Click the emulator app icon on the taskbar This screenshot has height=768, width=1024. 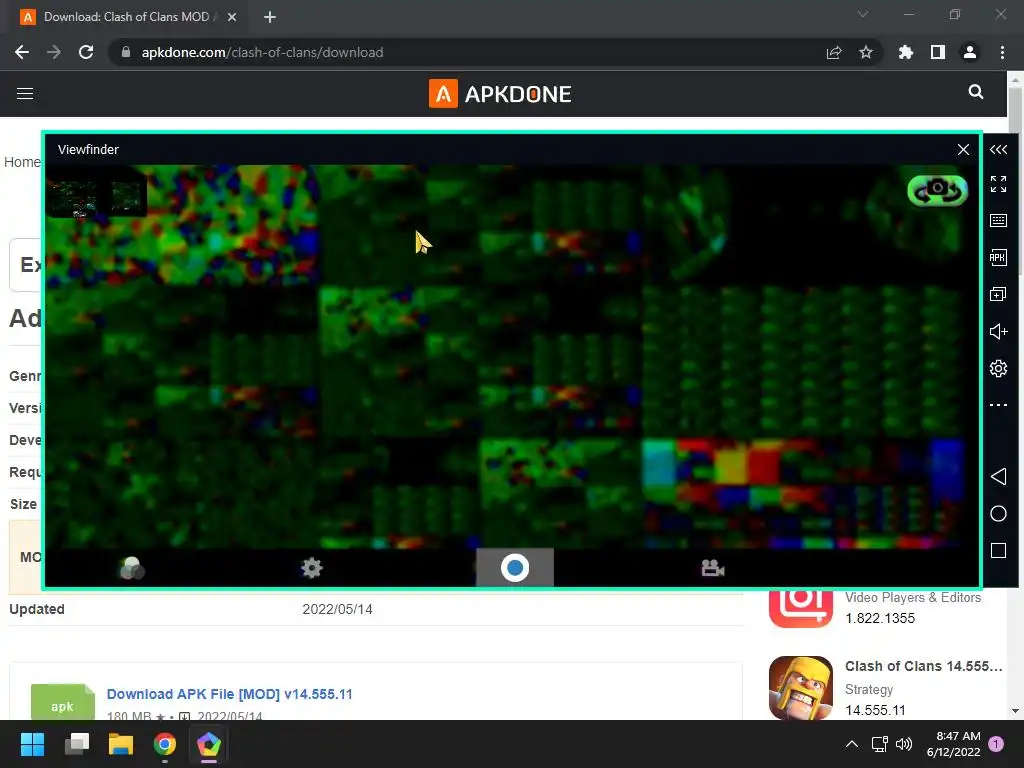(209, 744)
